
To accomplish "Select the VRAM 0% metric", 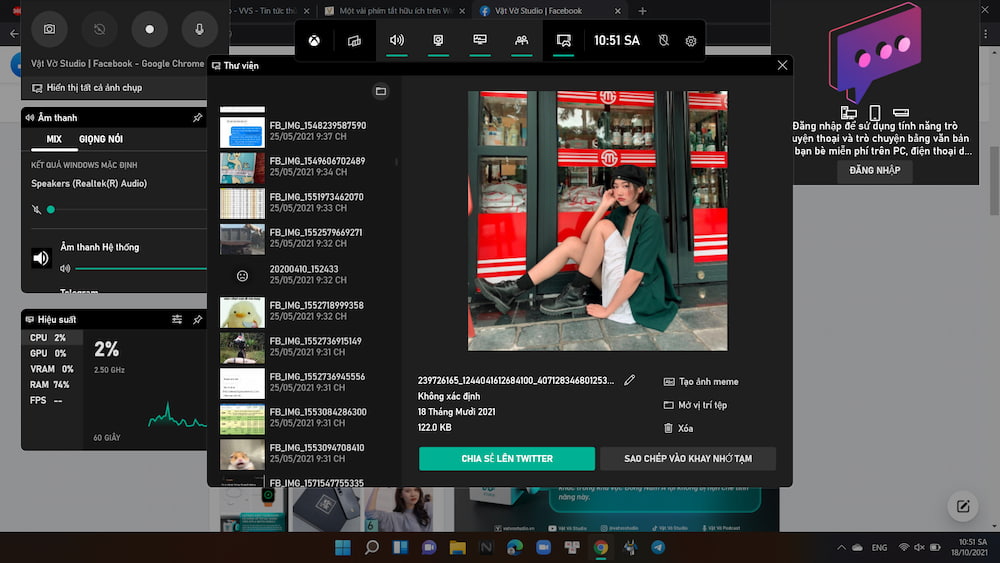I will (53, 369).
